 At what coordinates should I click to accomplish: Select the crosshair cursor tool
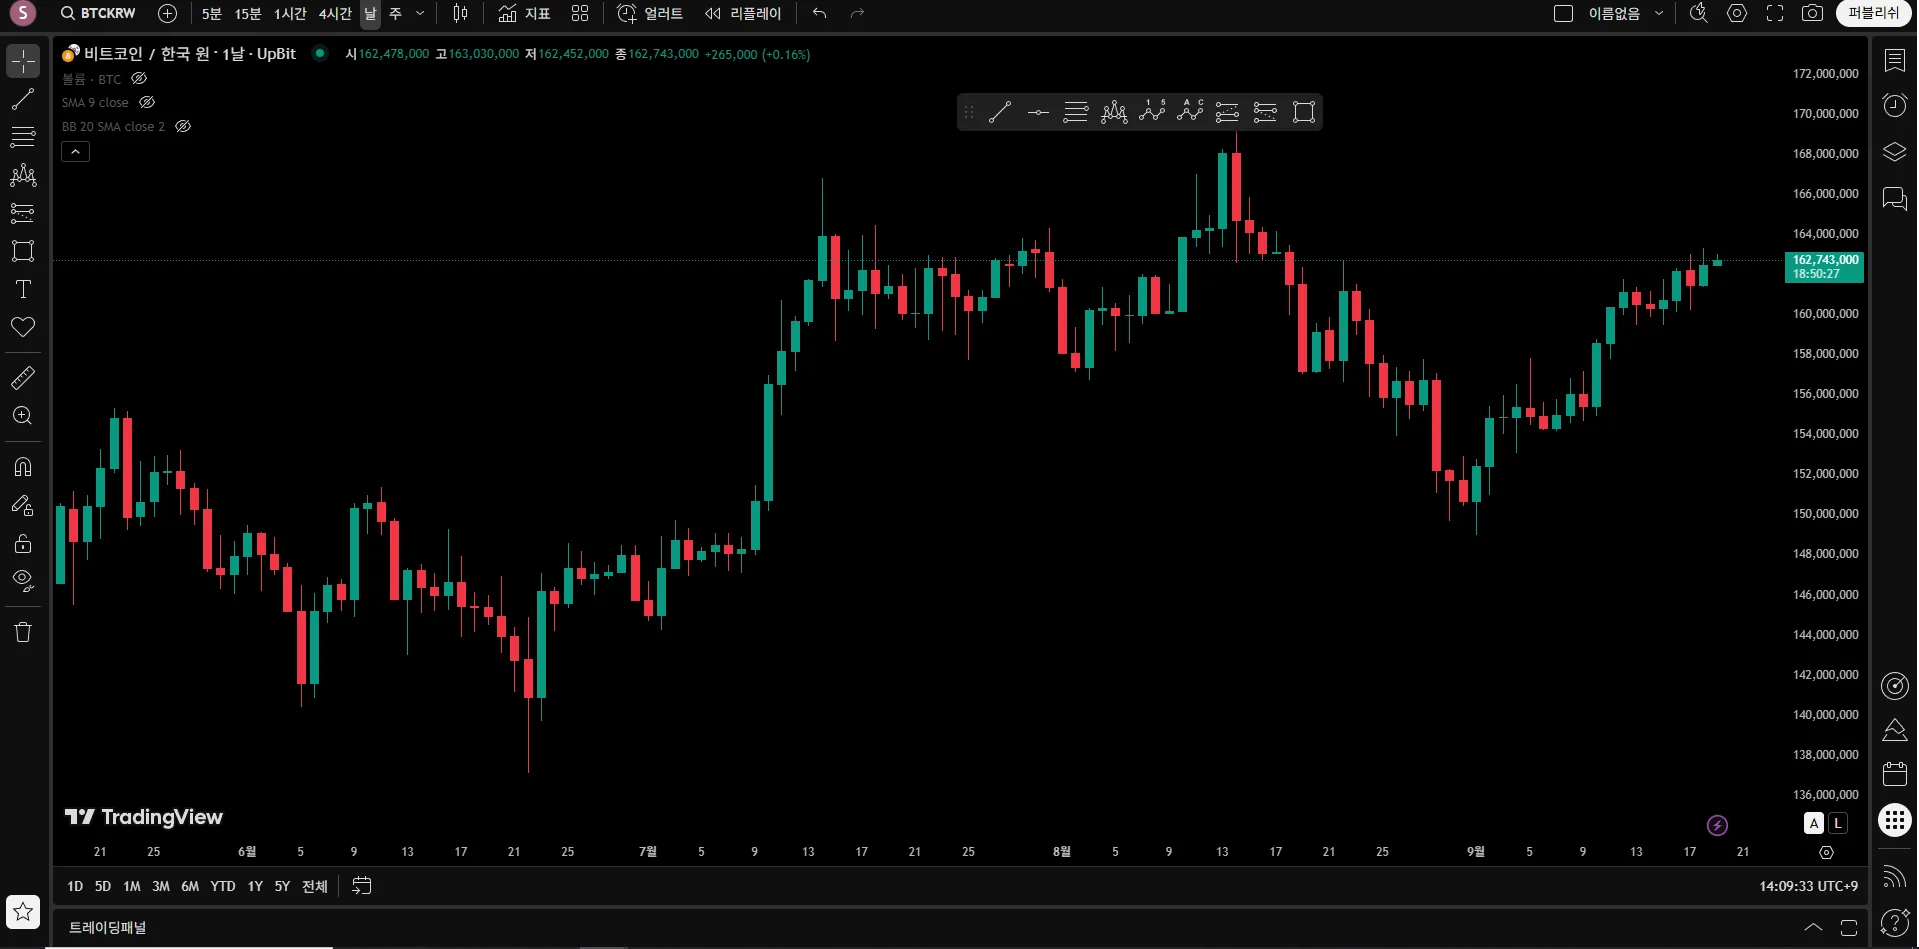pyautogui.click(x=23, y=61)
